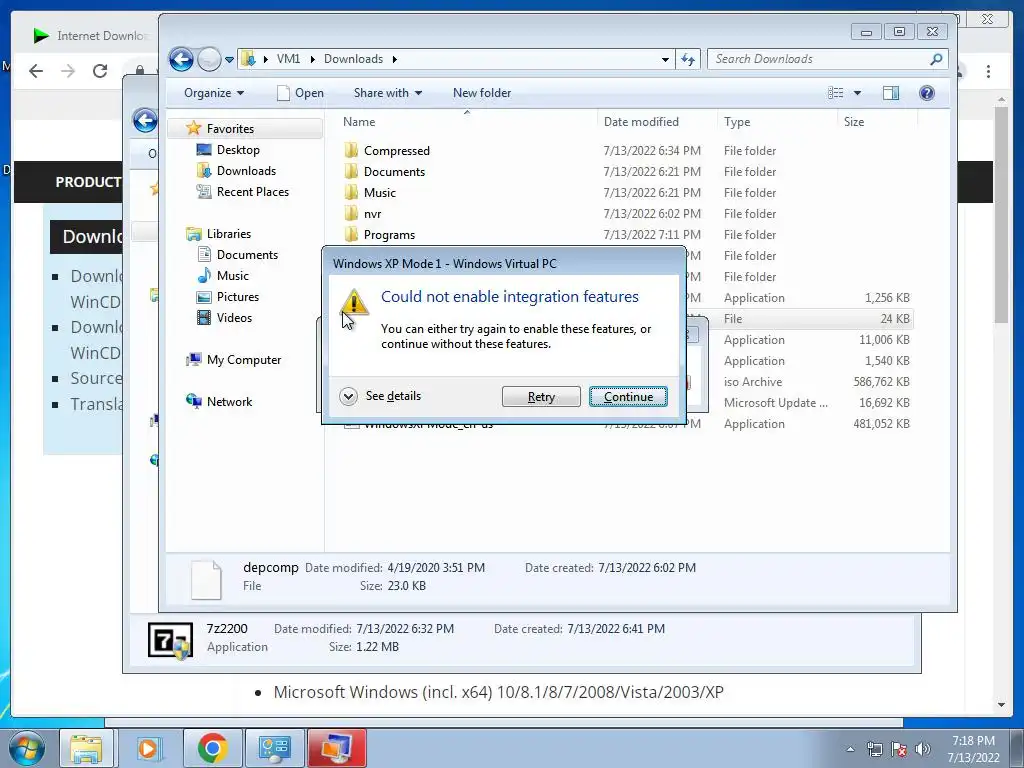Viewport: 1024px width, 768px height.
Task: Select Libraries in the navigation pane
Action: coord(229,233)
